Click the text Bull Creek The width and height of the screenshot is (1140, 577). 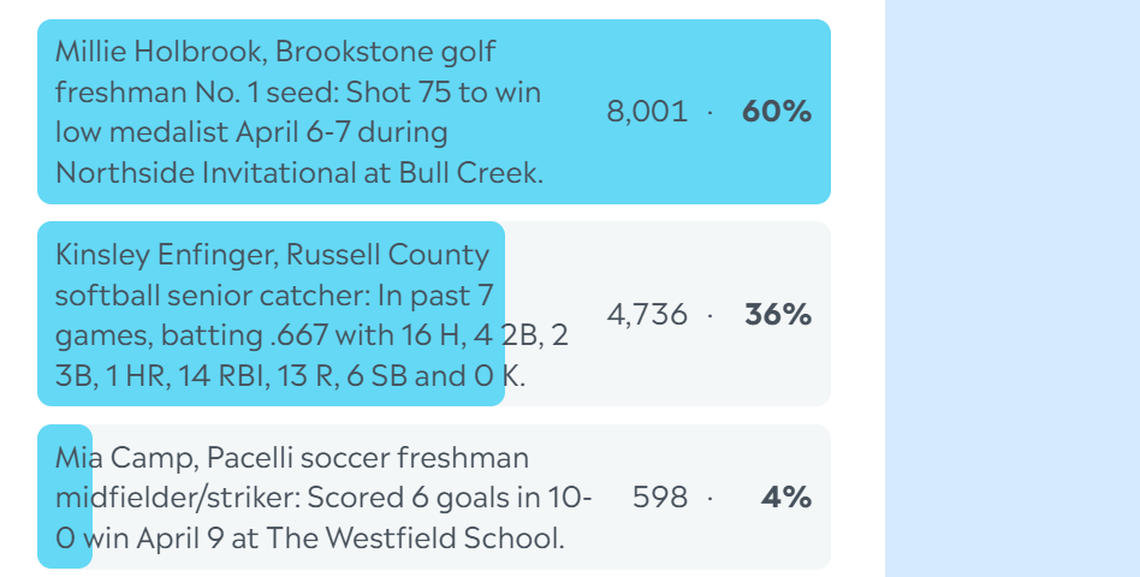point(468,173)
